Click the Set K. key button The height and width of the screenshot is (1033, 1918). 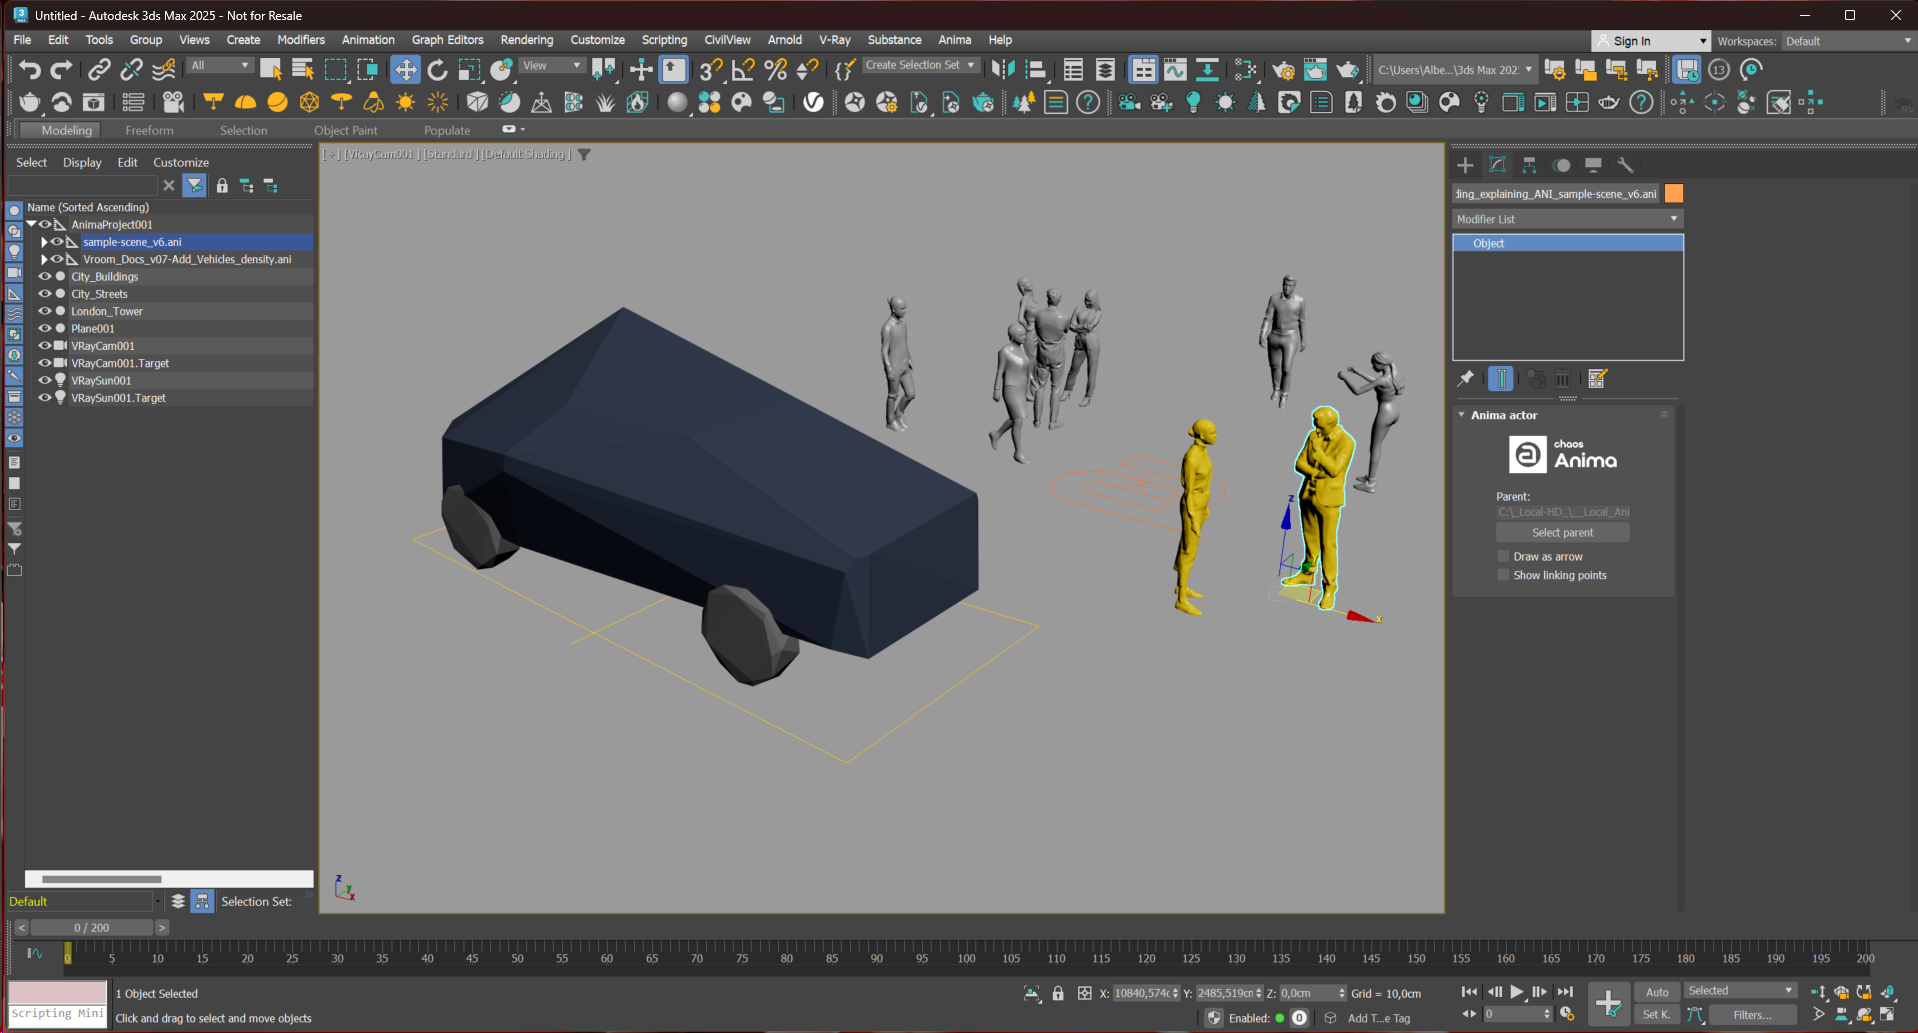[x=1656, y=1014]
